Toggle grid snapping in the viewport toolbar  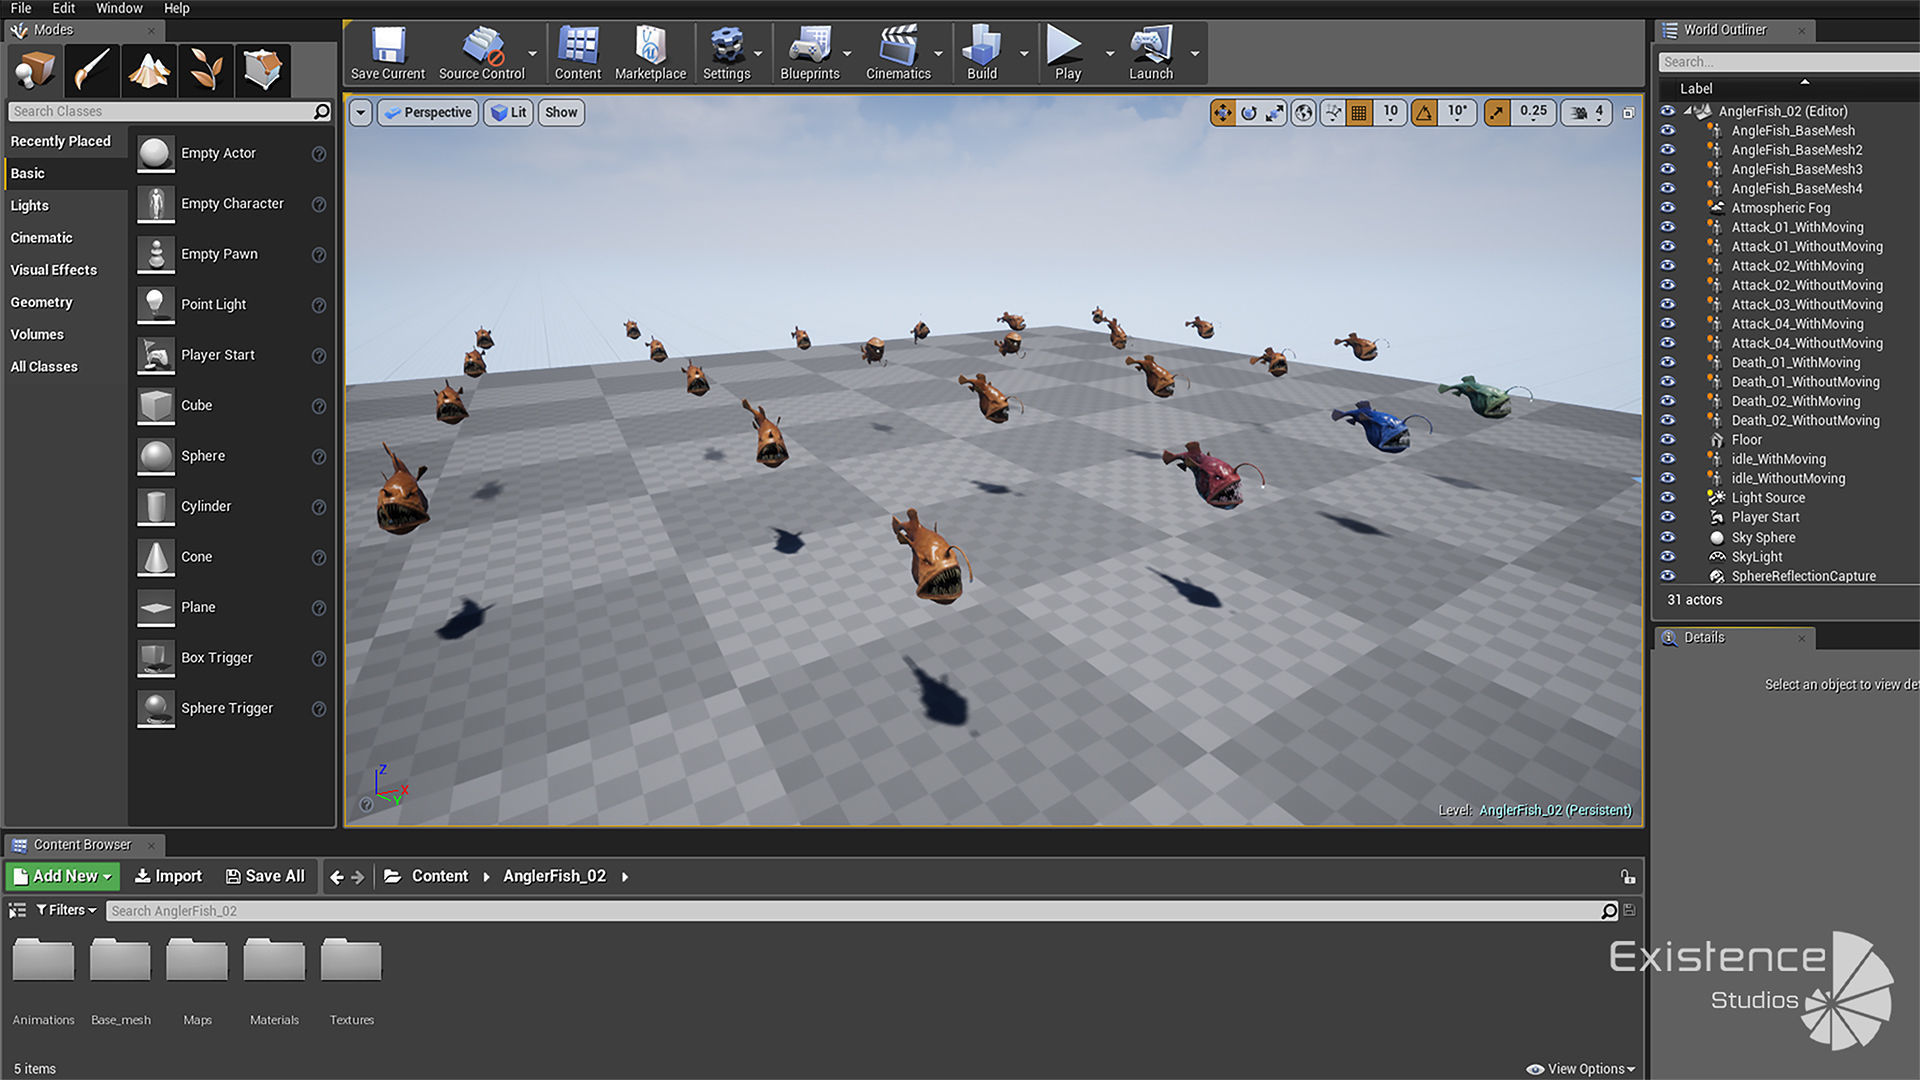click(1359, 113)
